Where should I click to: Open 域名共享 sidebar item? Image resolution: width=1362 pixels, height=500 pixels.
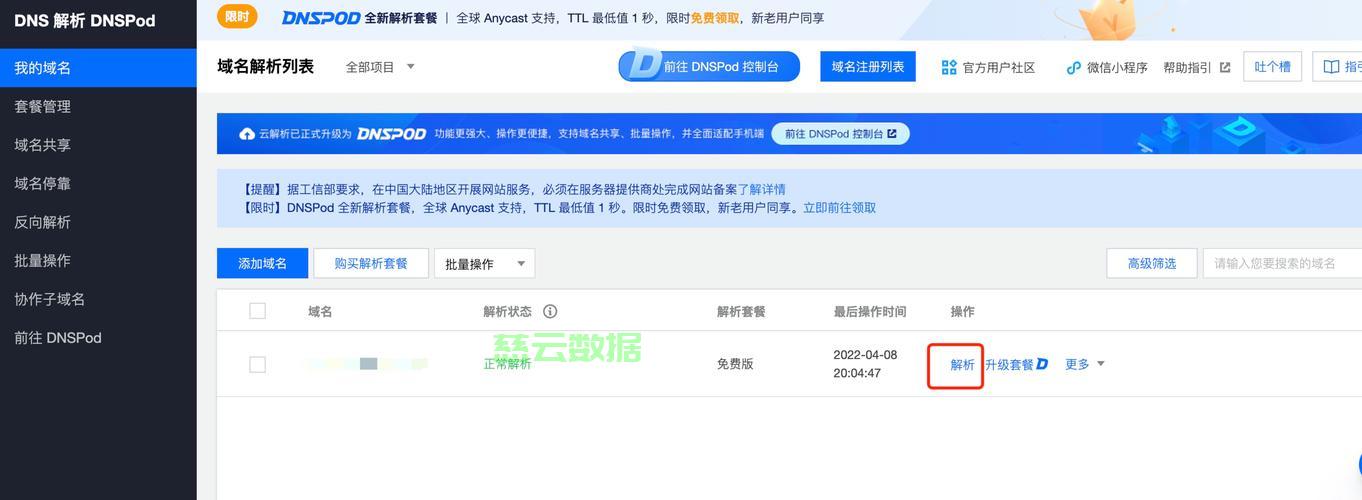tap(98, 145)
